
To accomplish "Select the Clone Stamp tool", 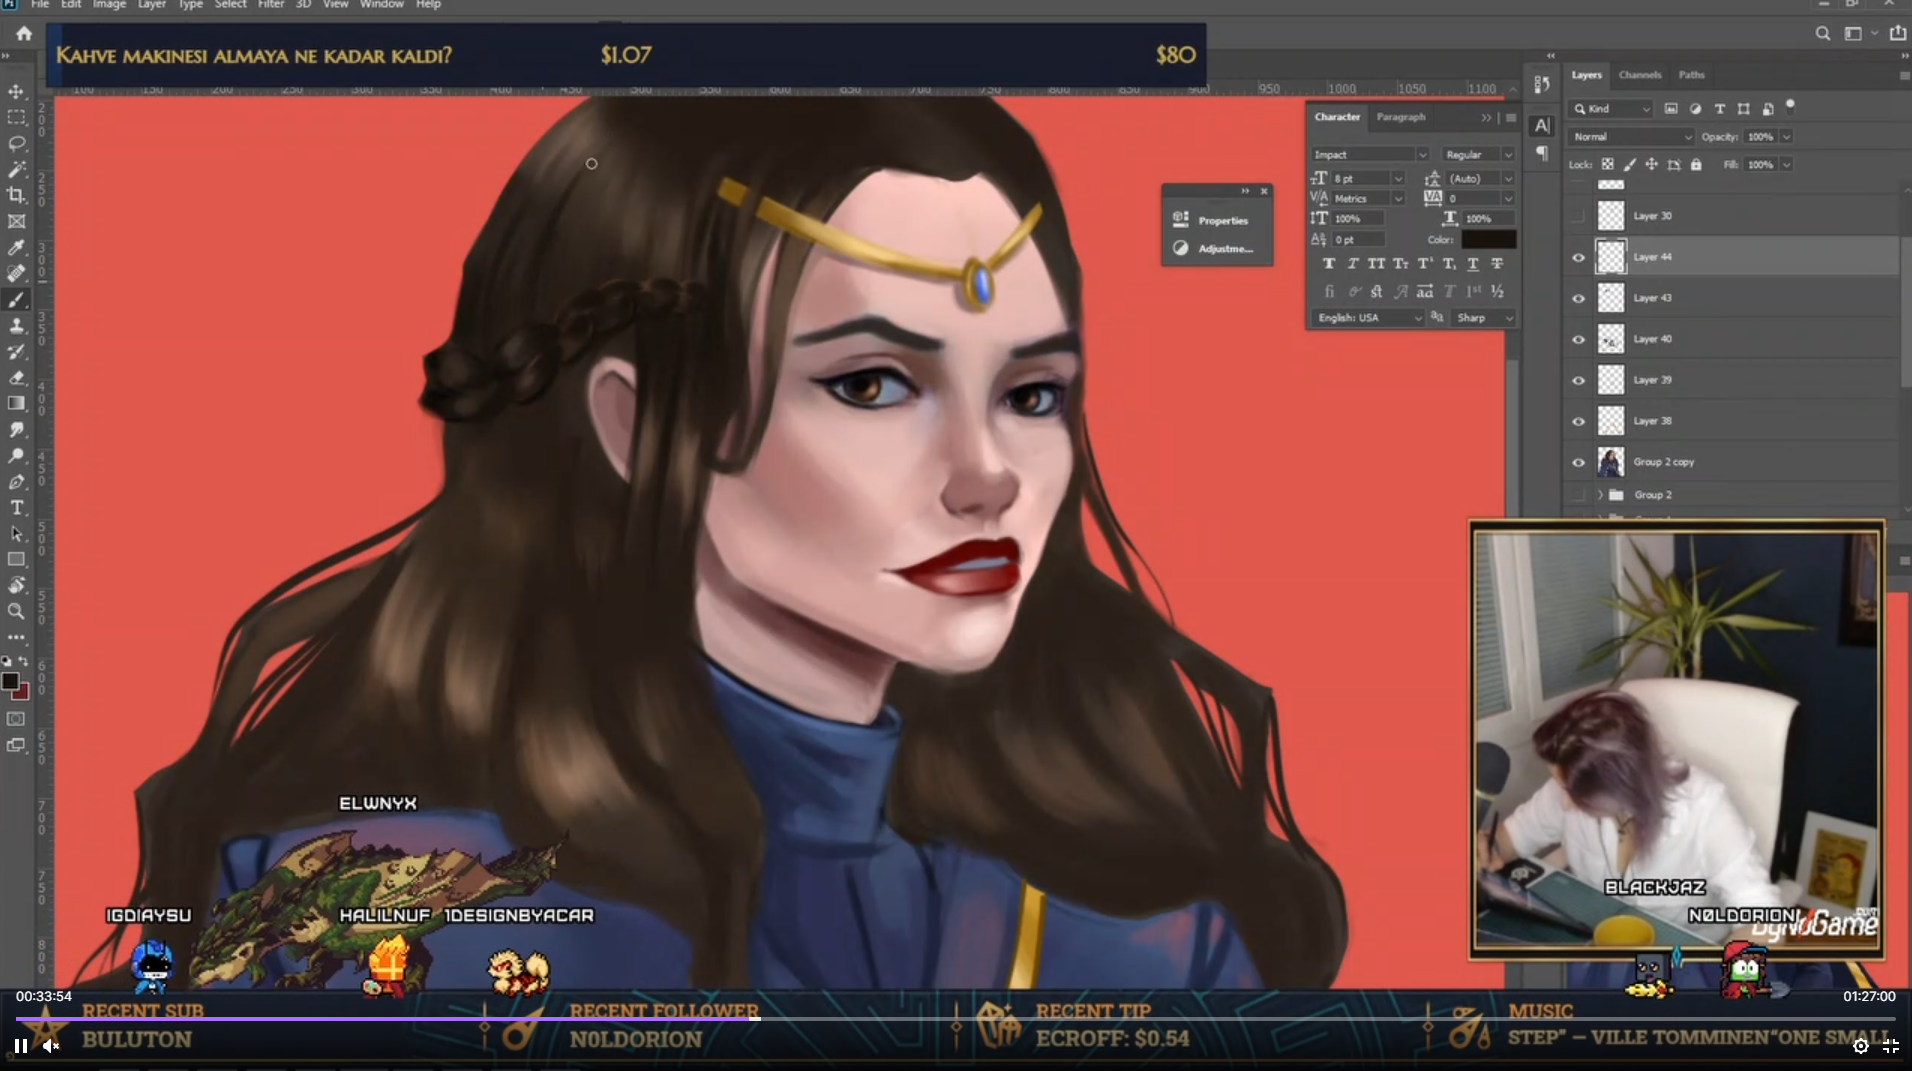I will pyautogui.click(x=16, y=326).
